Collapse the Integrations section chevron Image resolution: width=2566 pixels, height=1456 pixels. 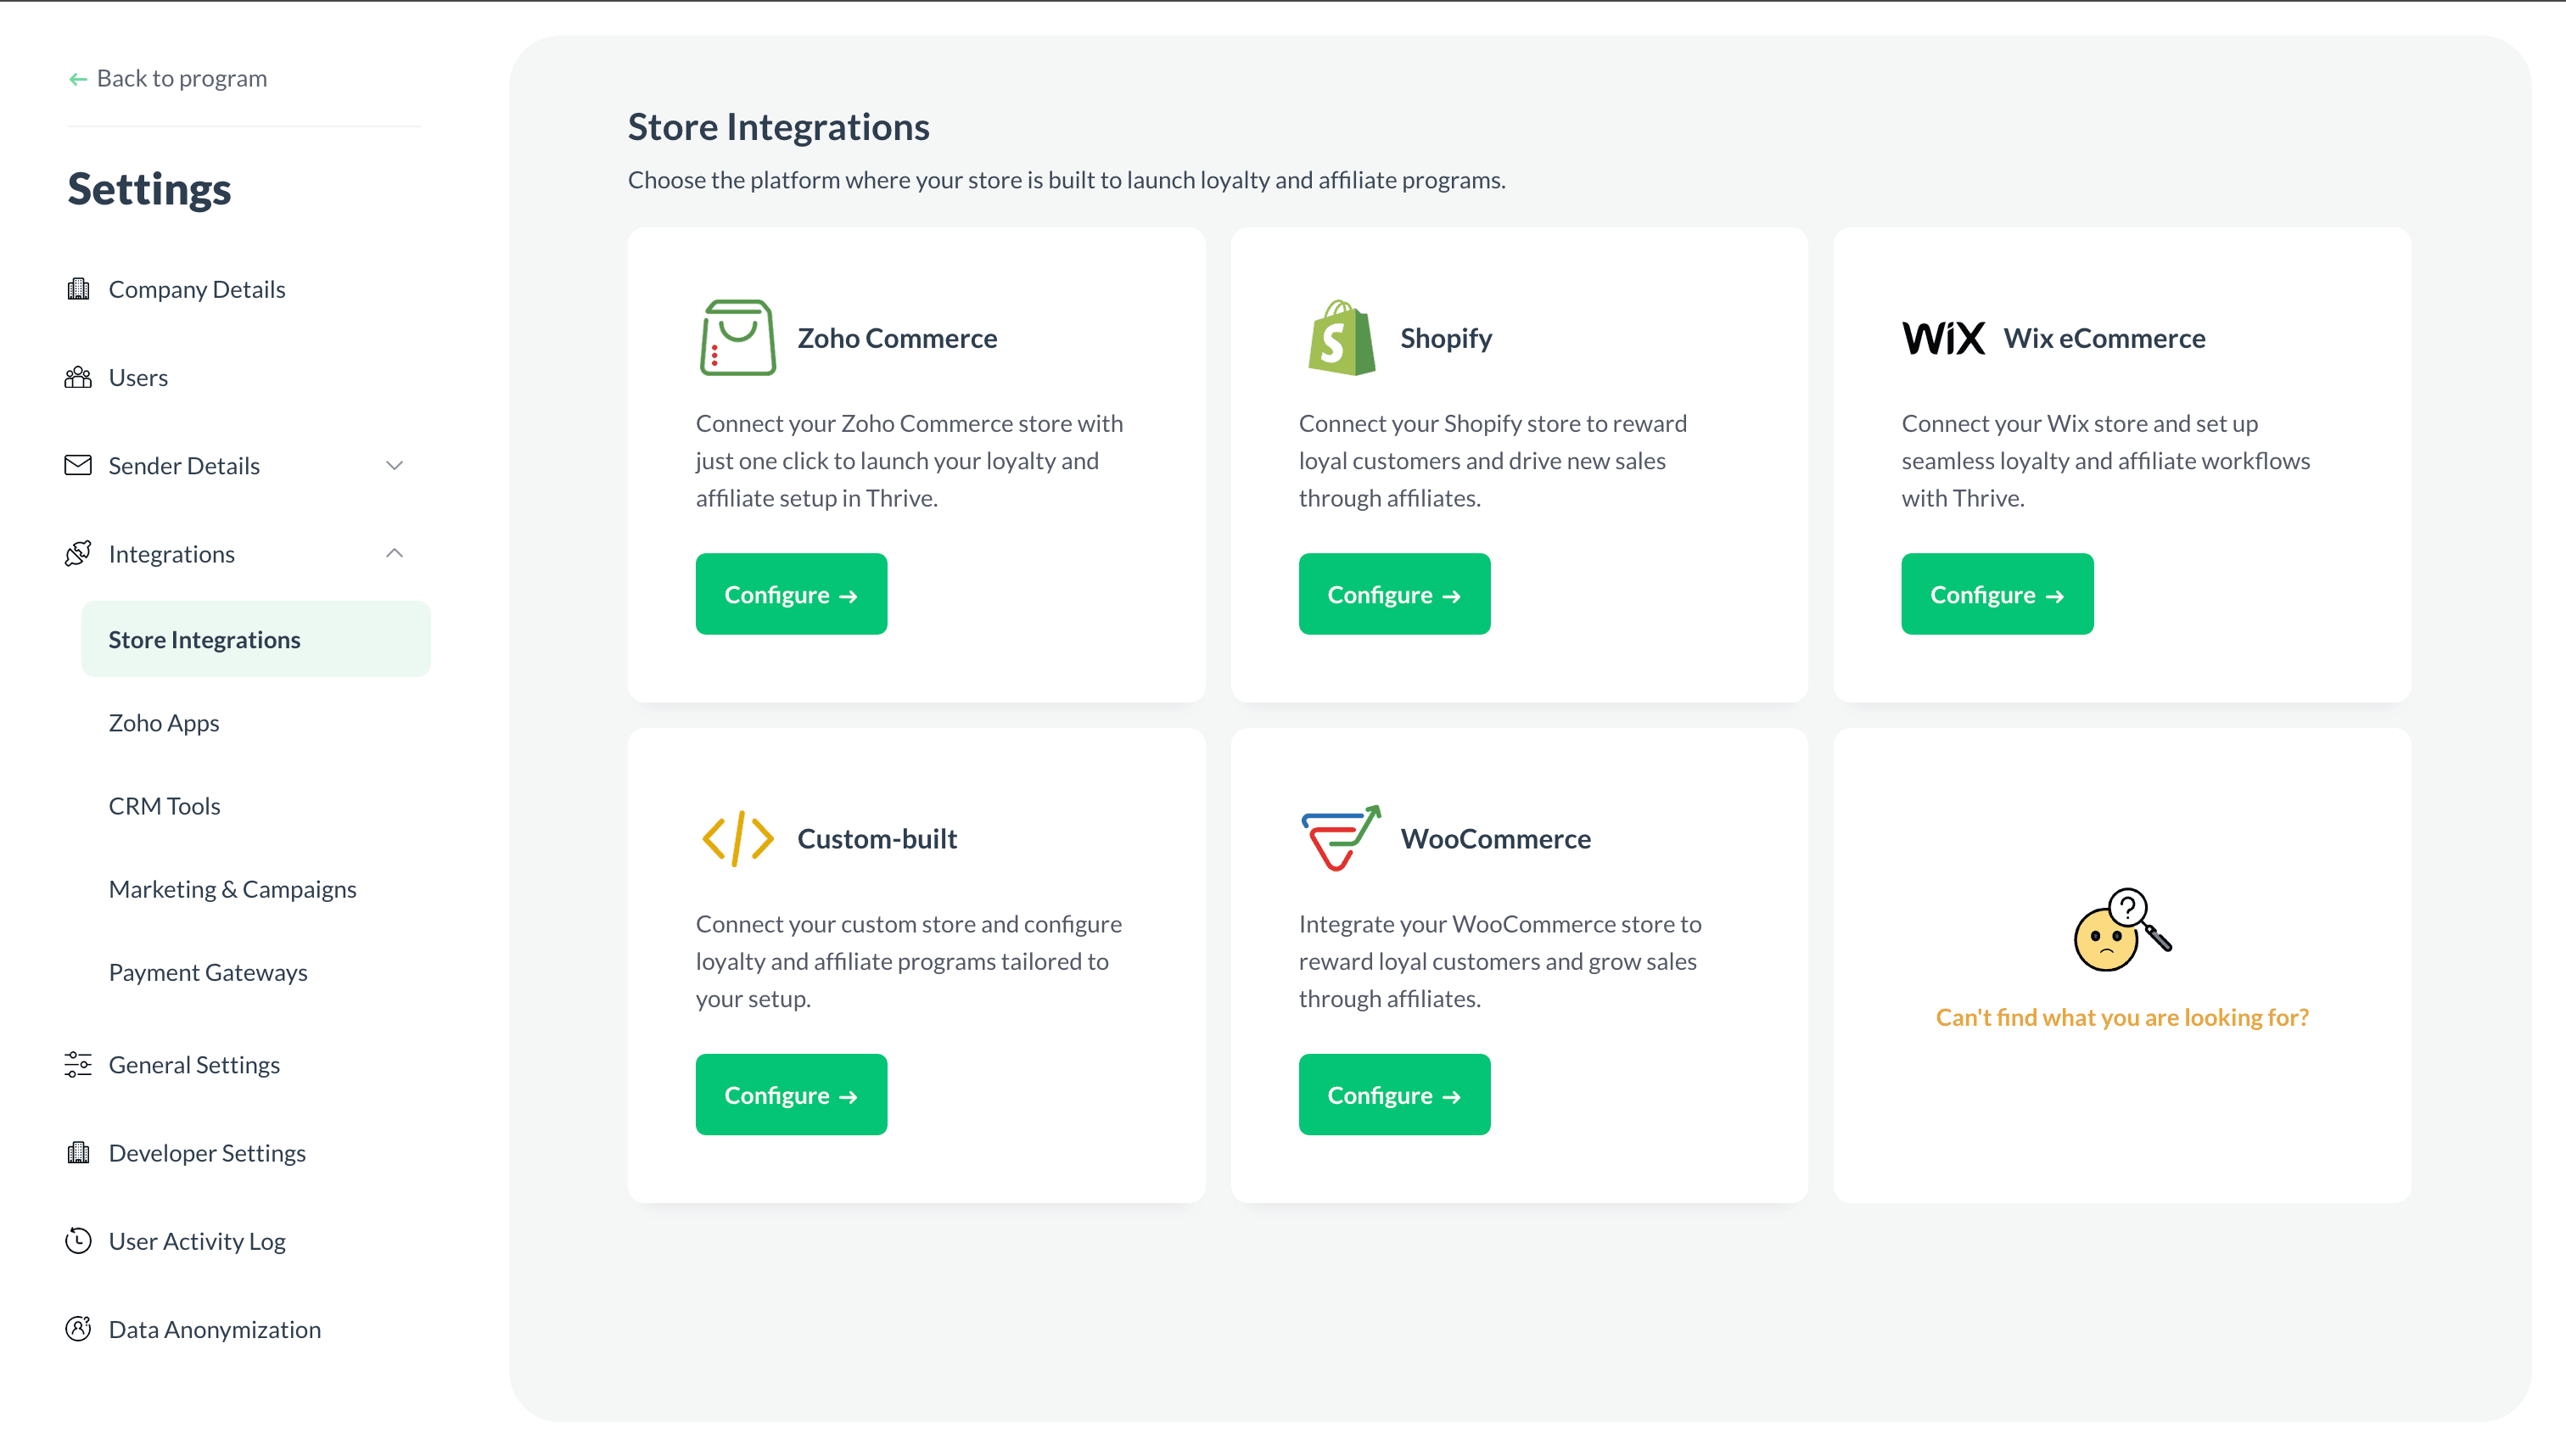pyautogui.click(x=394, y=554)
